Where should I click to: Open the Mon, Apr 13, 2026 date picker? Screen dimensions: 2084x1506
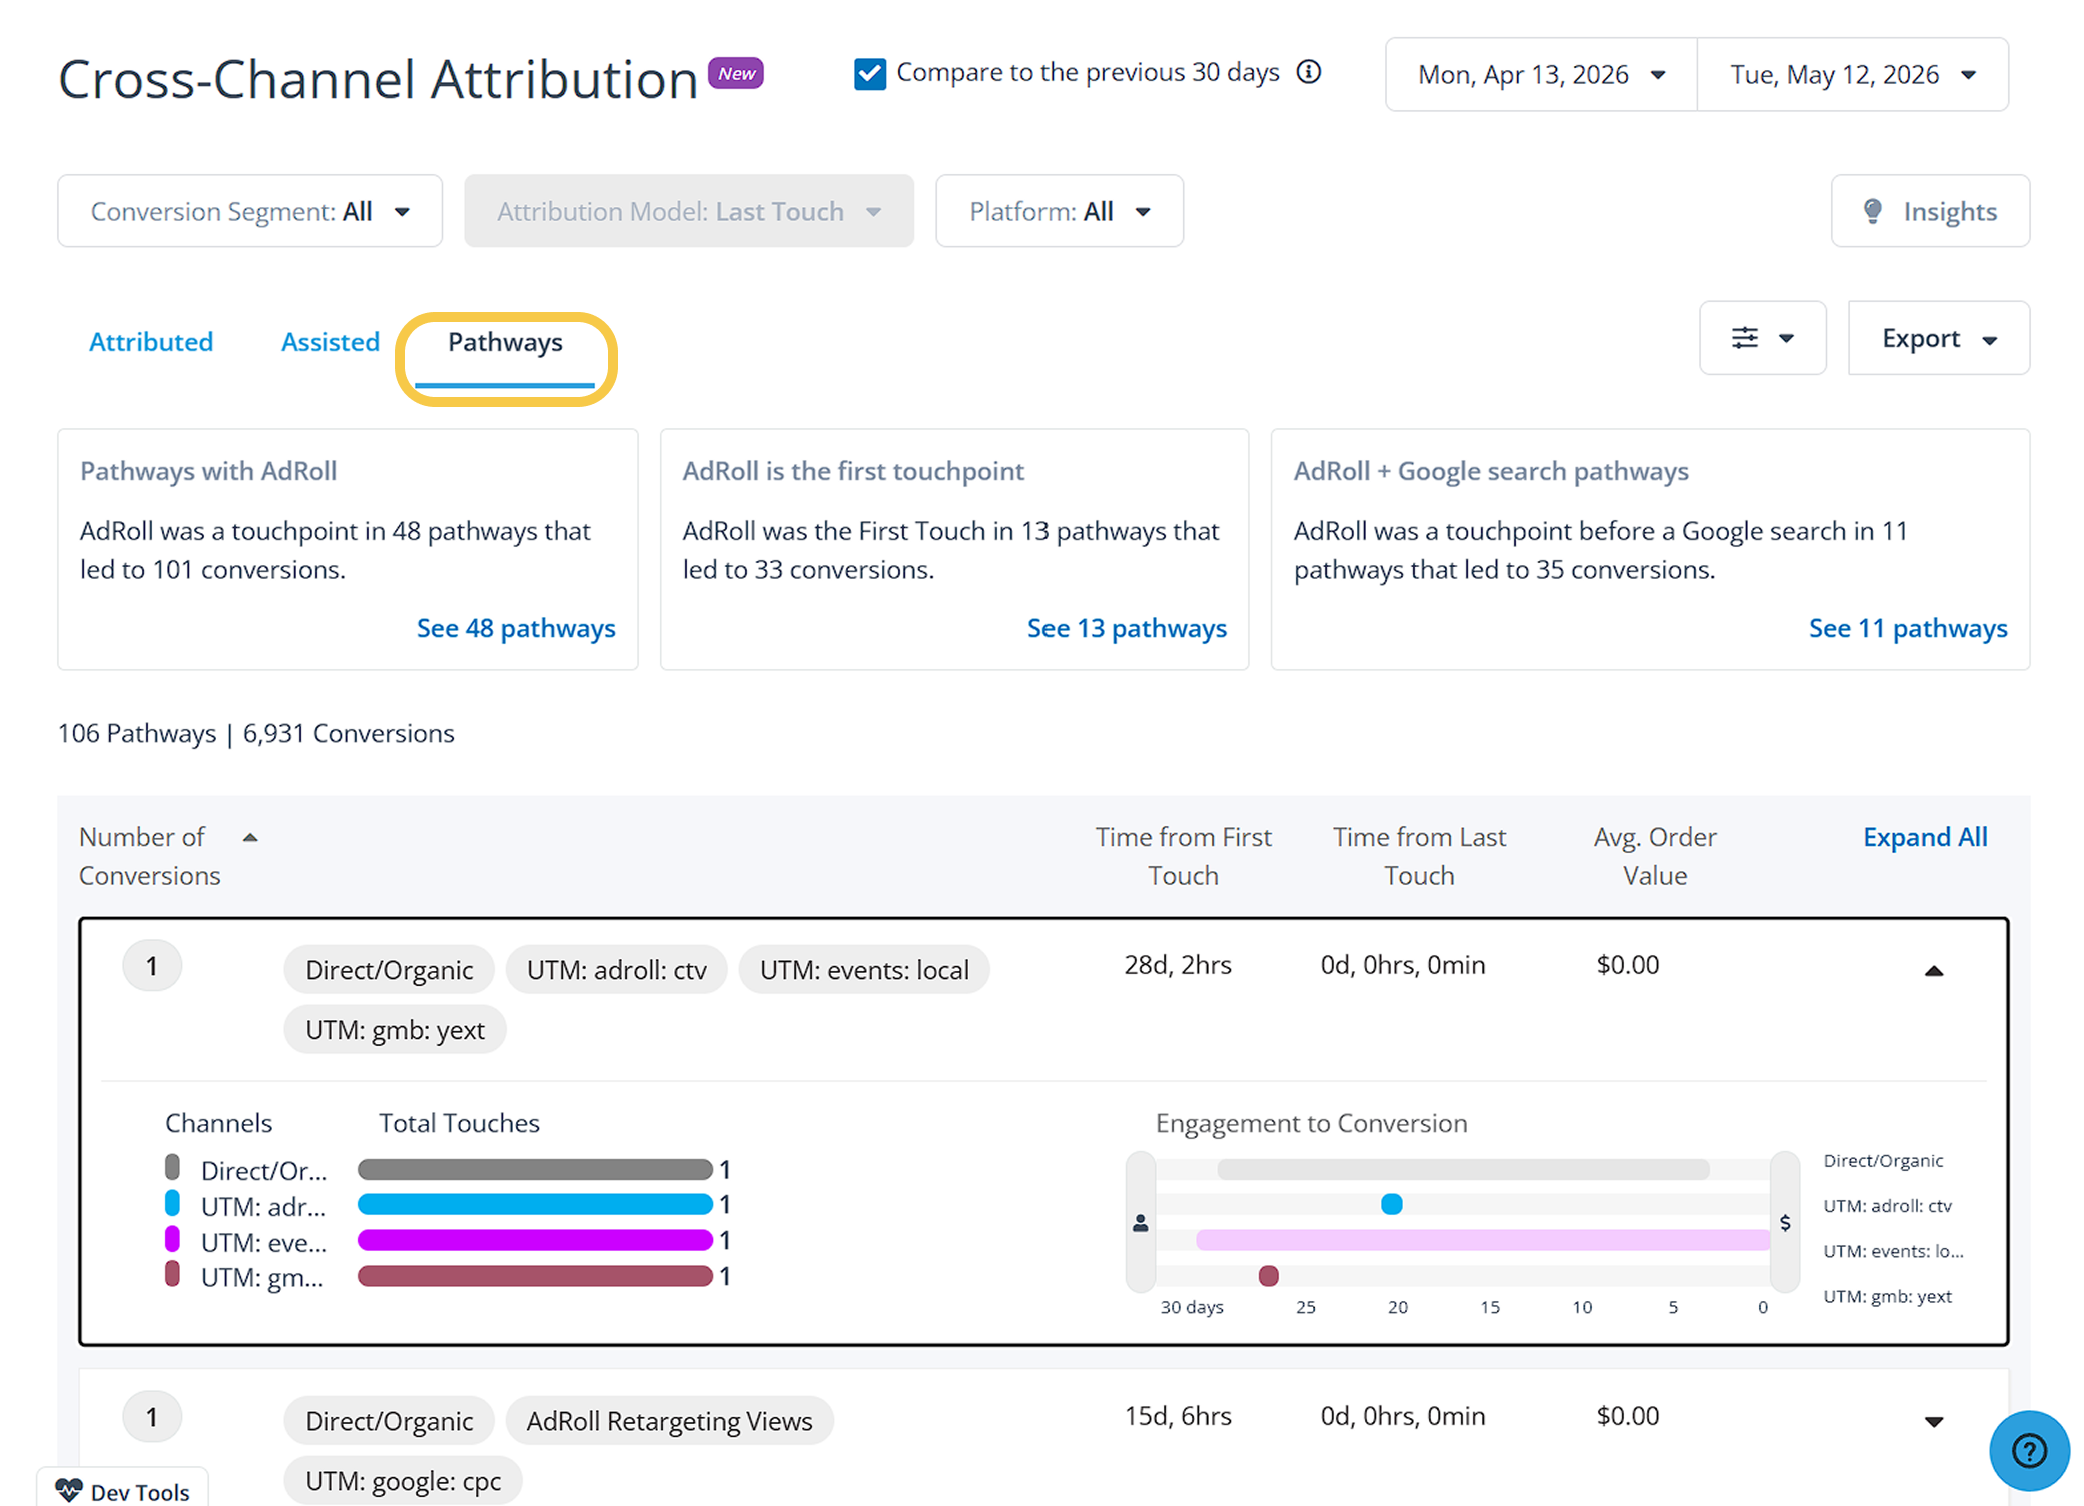1541,74
